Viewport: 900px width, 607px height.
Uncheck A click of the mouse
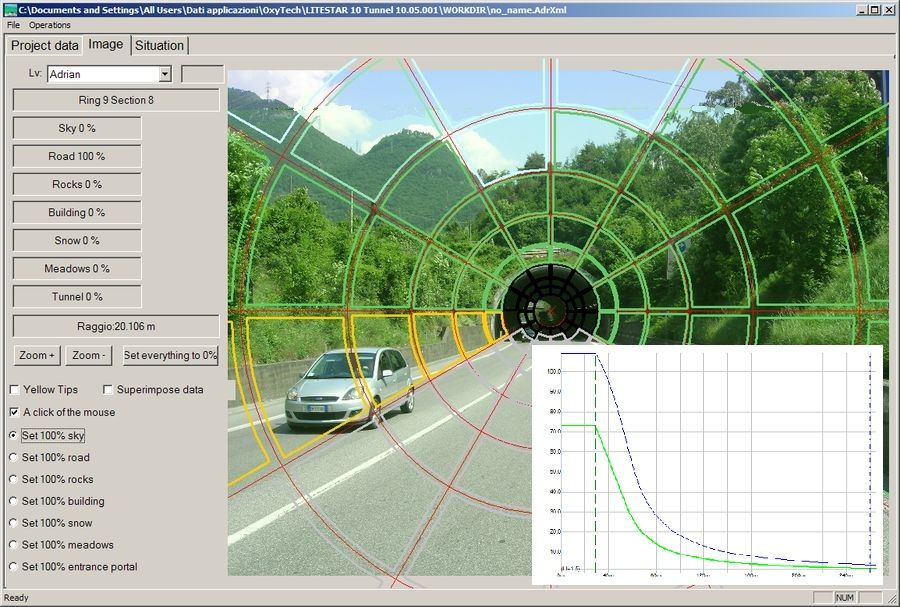click(14, 413)
